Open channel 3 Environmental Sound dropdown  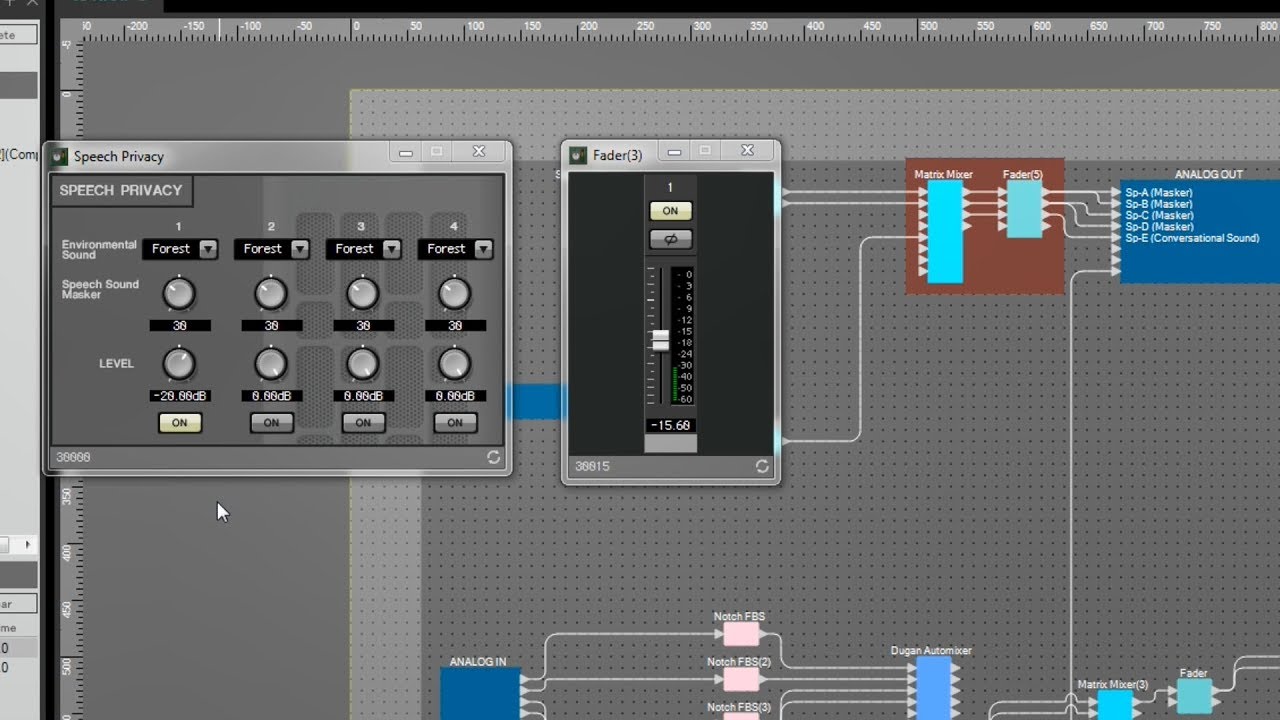point(363,249)
